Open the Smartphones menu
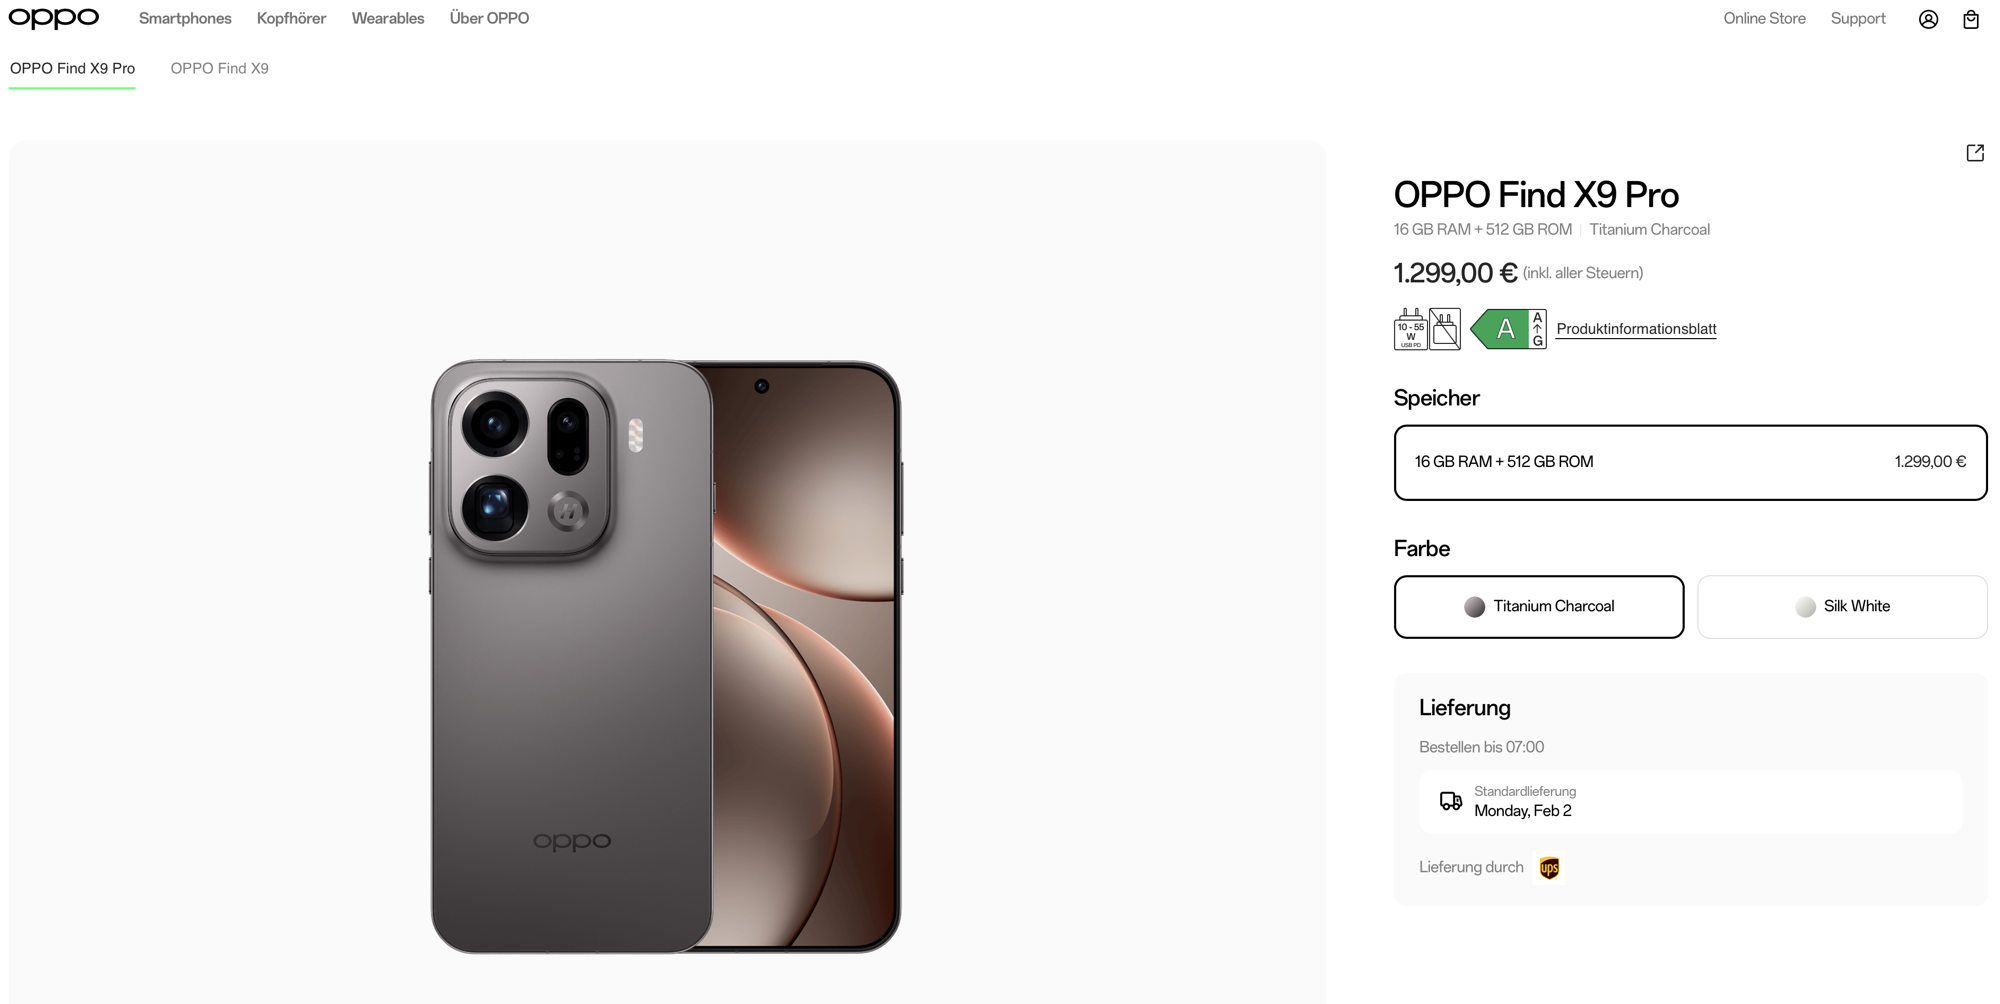This screenshot has height=1004, width=2000. (185, 18)
